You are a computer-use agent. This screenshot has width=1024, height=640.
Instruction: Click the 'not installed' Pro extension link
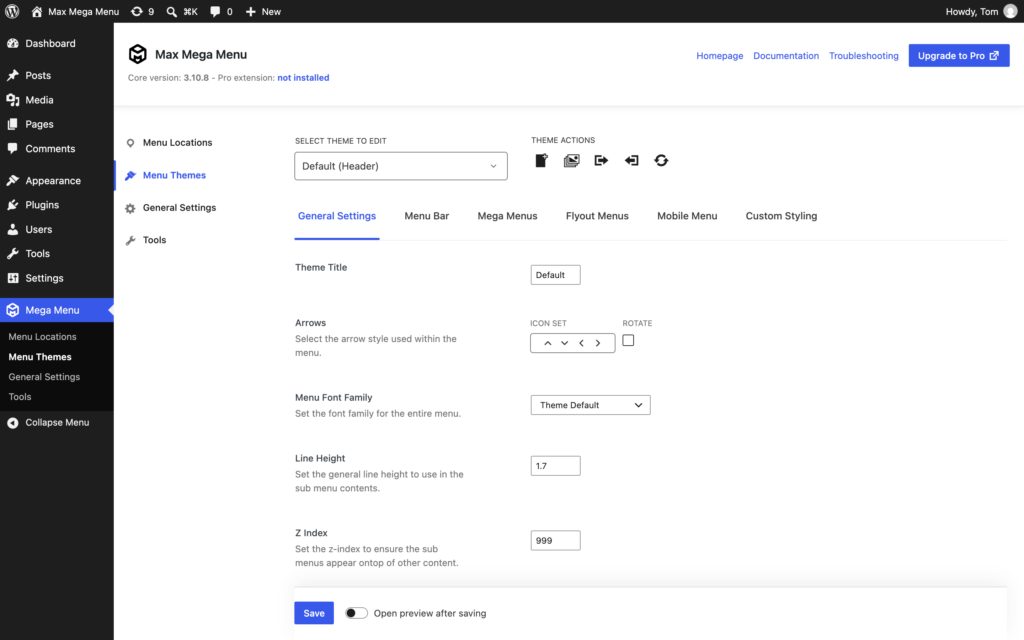pos(303,78)
